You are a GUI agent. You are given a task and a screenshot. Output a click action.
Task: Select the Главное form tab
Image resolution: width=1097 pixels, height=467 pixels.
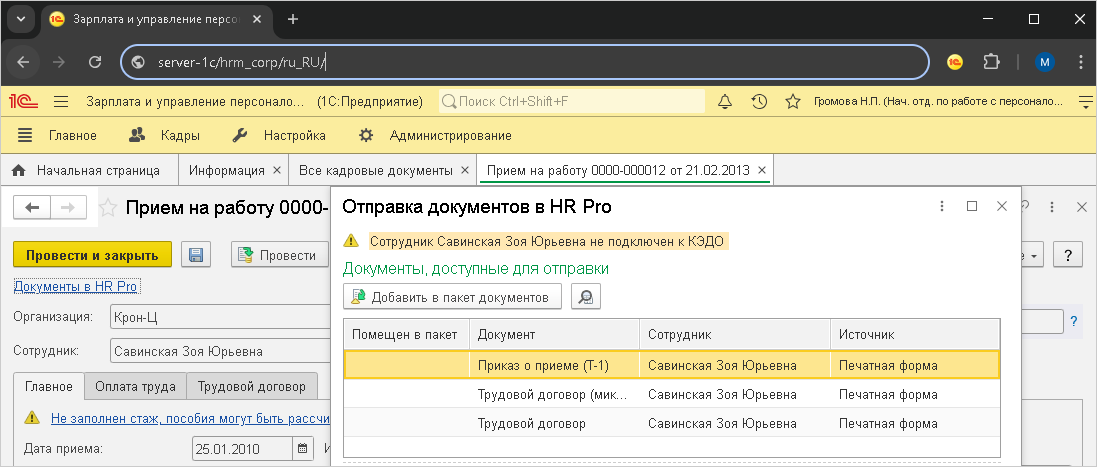pos(49,386)
